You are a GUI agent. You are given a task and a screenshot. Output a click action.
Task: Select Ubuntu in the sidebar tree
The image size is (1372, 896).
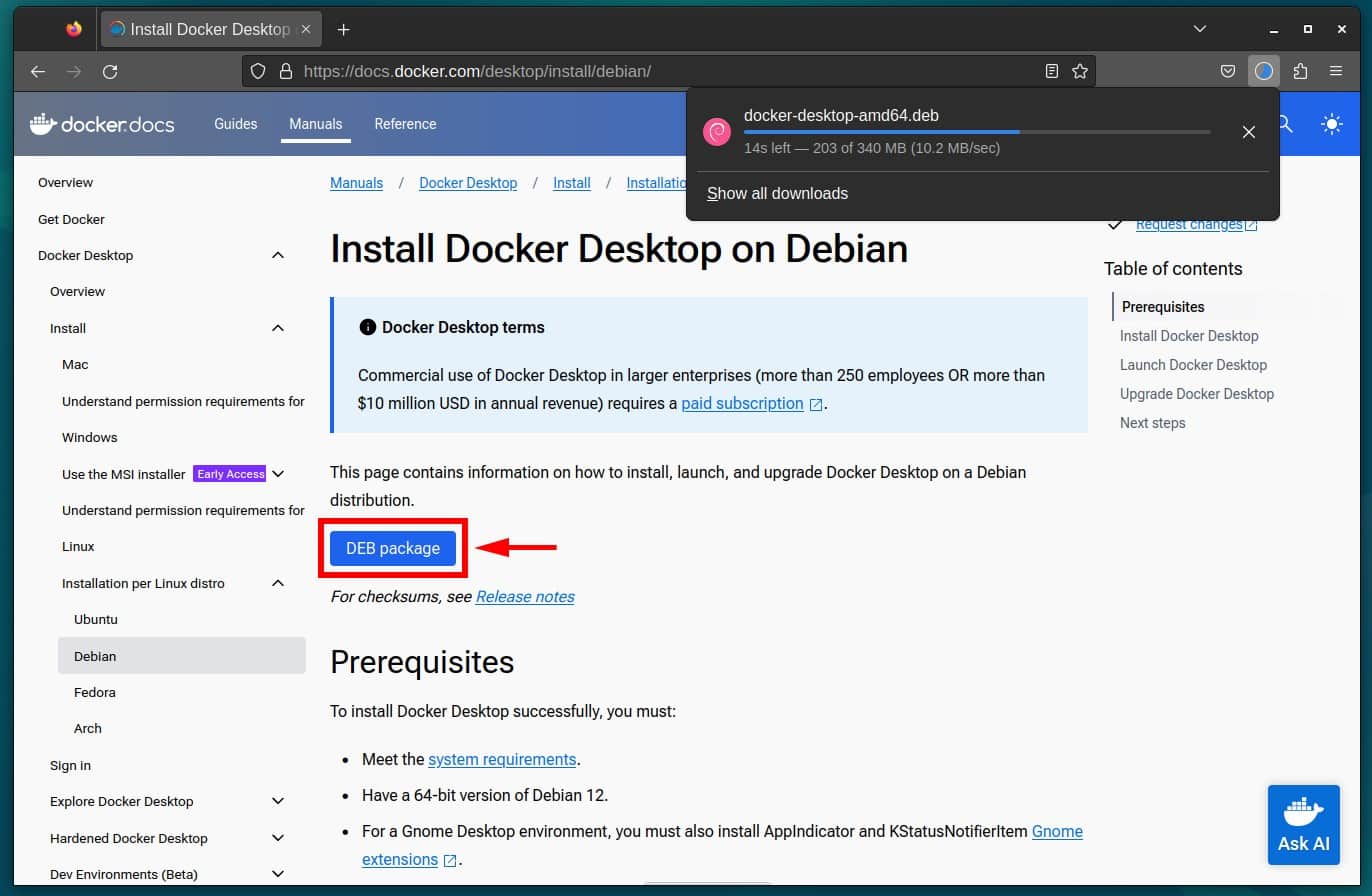point(96,619)
